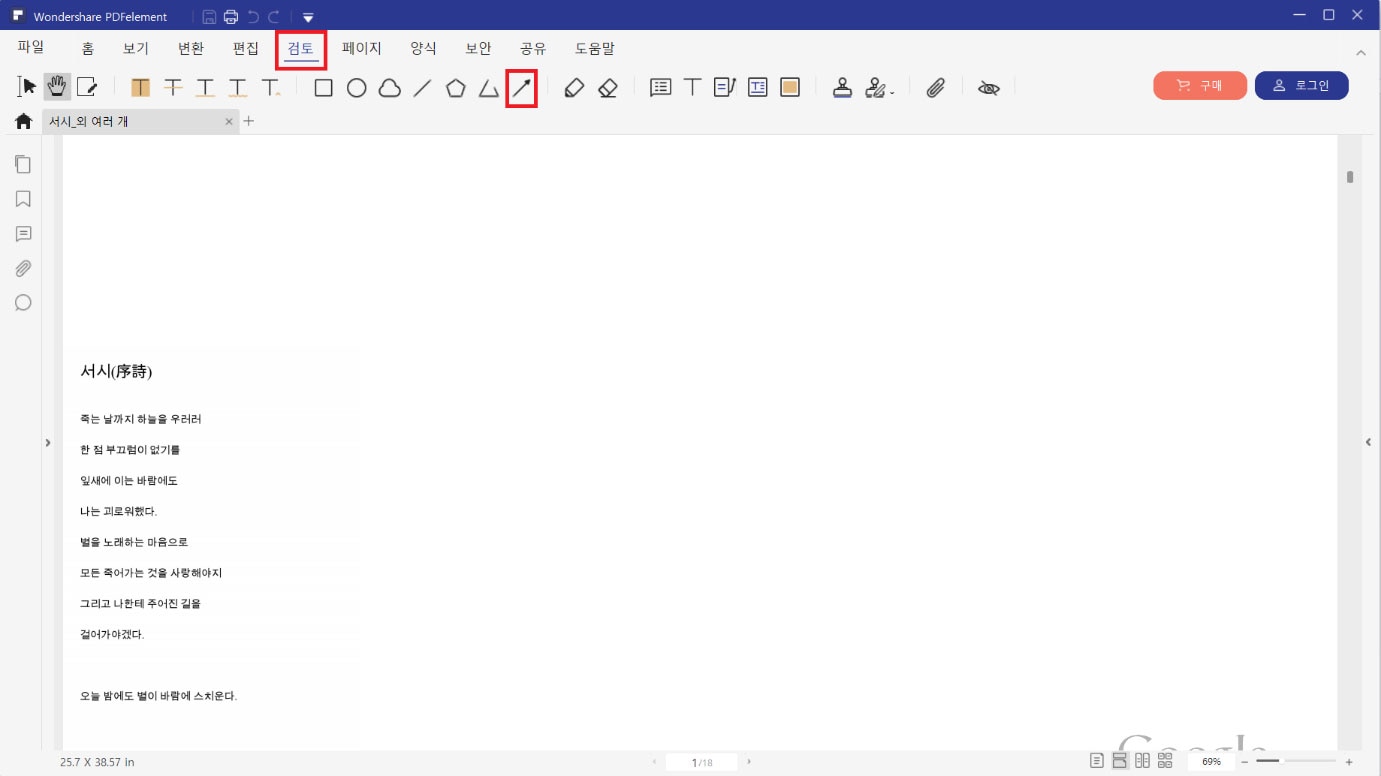
Task: Switch to the 공유 tab
Action: pyautogui.click(x=533, y=48)
